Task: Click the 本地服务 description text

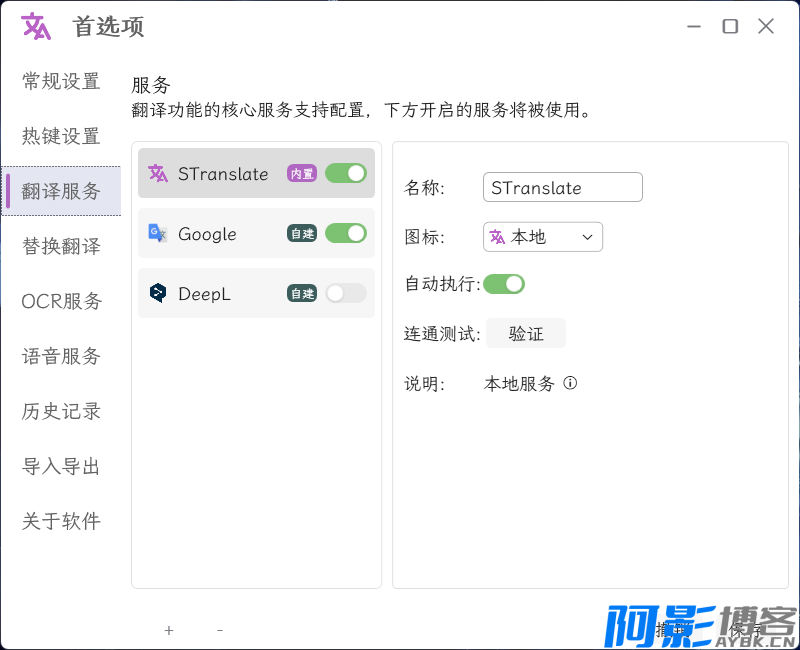Action: [519, 383]
